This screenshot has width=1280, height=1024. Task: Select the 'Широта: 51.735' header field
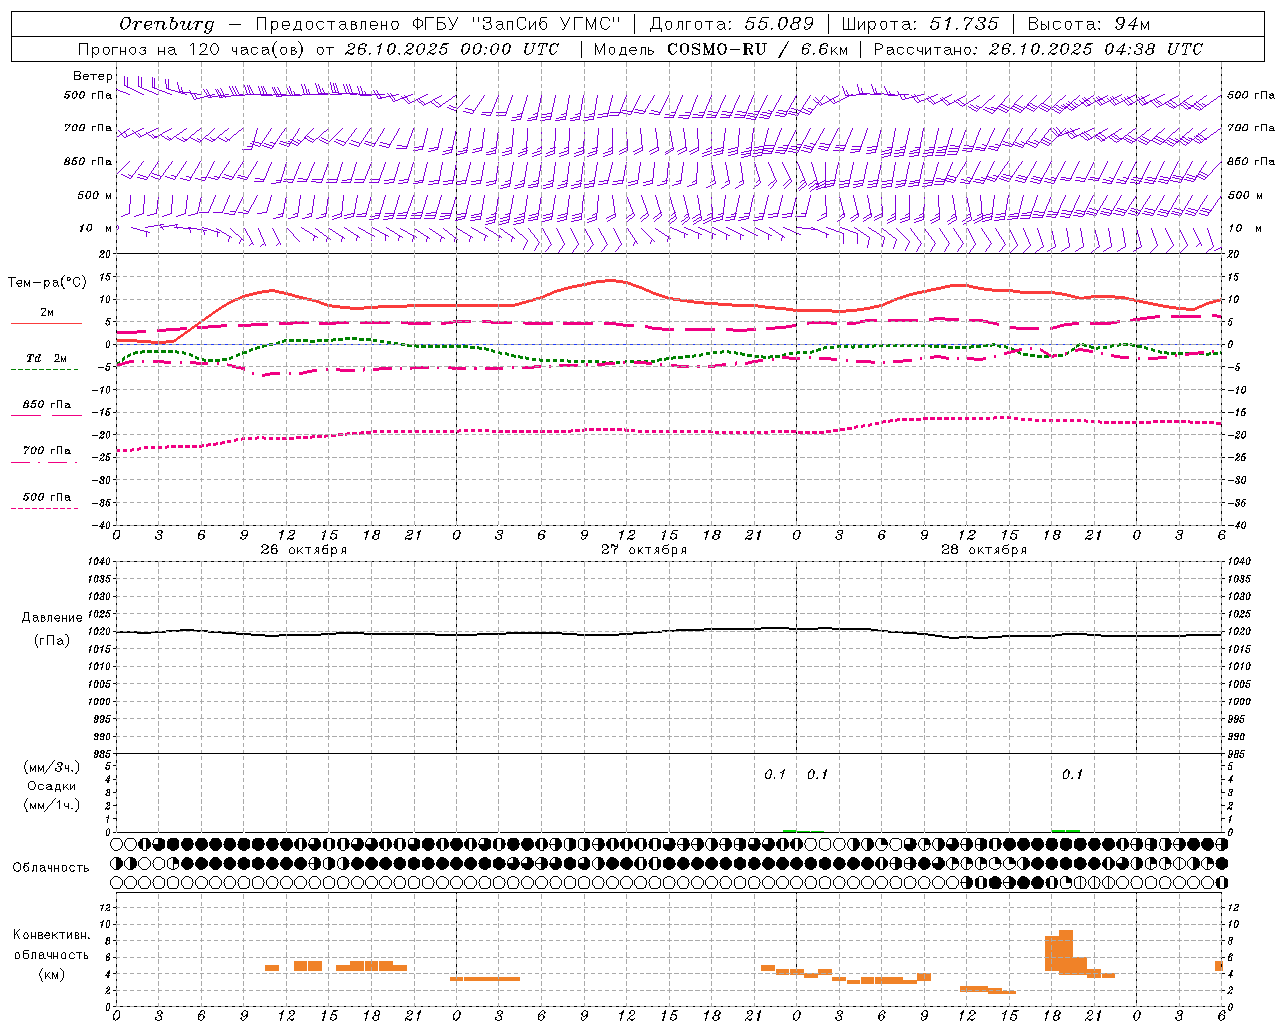coord(920,24)
